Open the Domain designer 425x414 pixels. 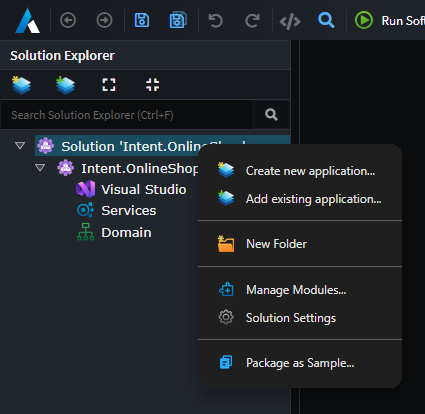tap(126, 232)
